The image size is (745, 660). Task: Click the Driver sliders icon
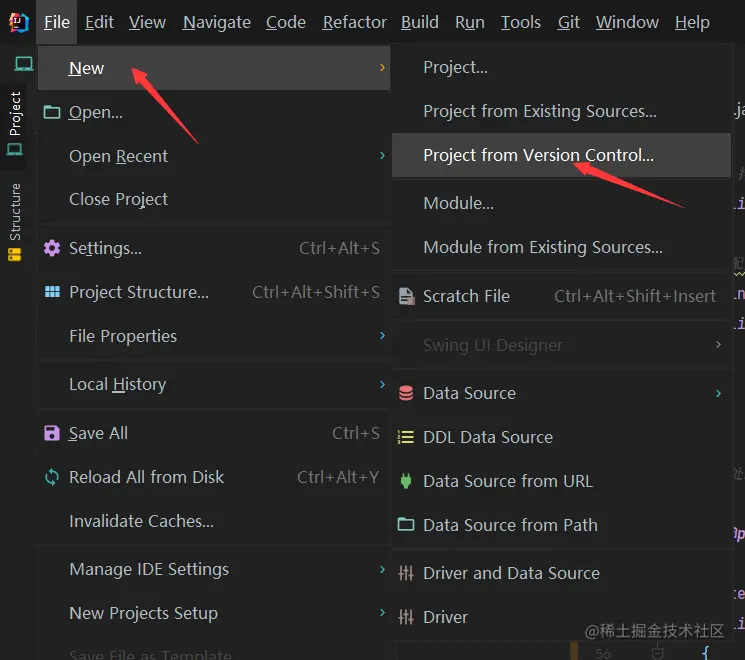point(406,617)
